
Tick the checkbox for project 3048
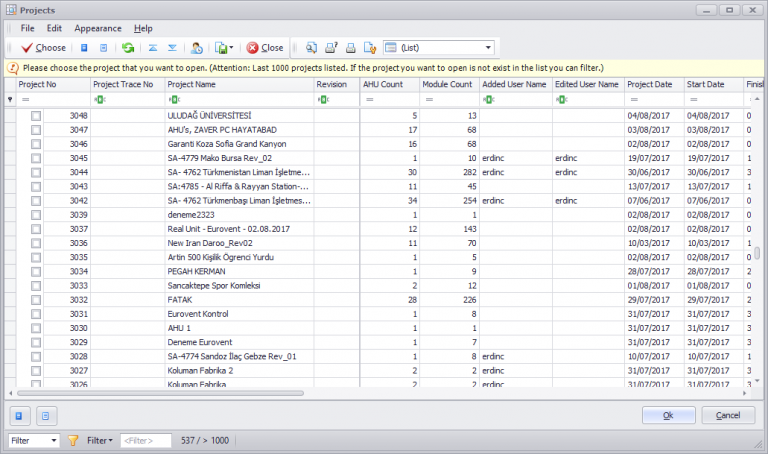click(36, 116)
